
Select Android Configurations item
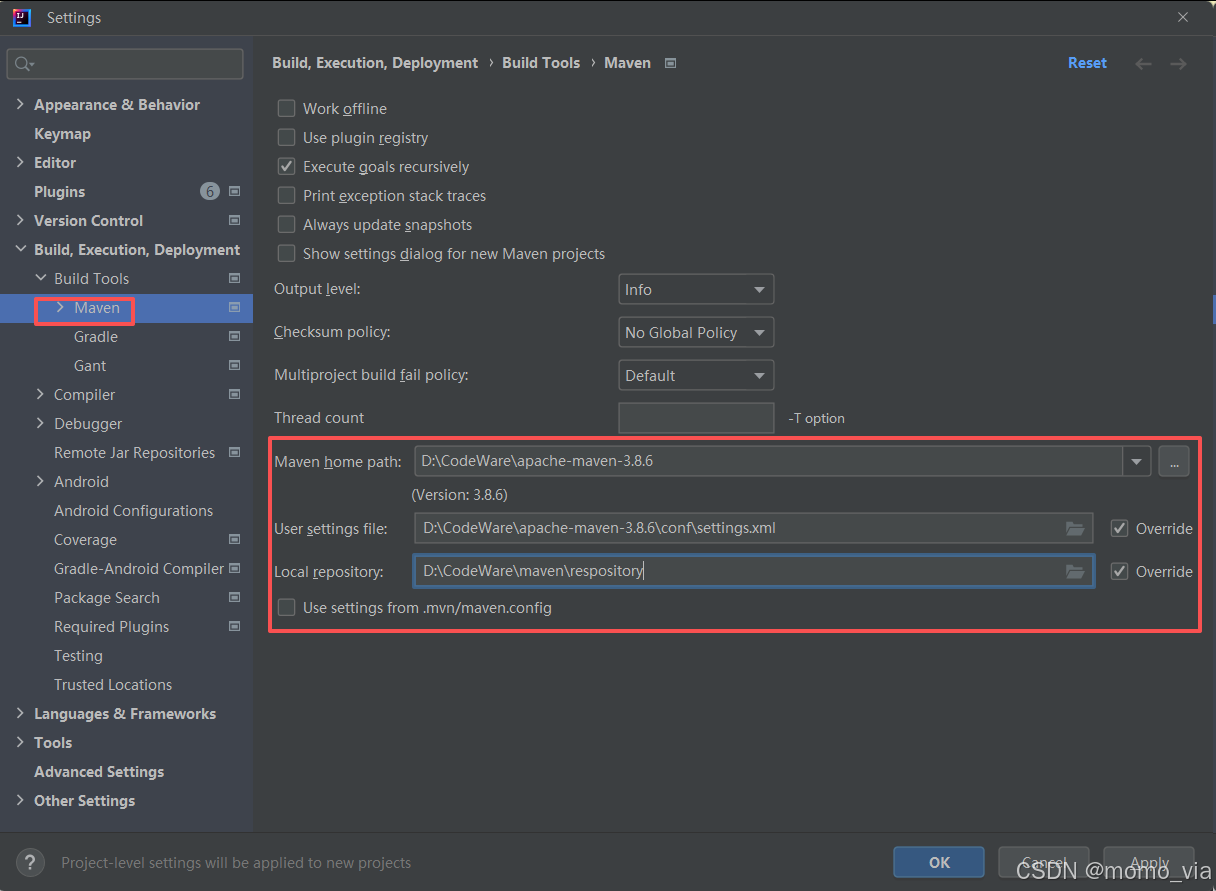point(133,510)
